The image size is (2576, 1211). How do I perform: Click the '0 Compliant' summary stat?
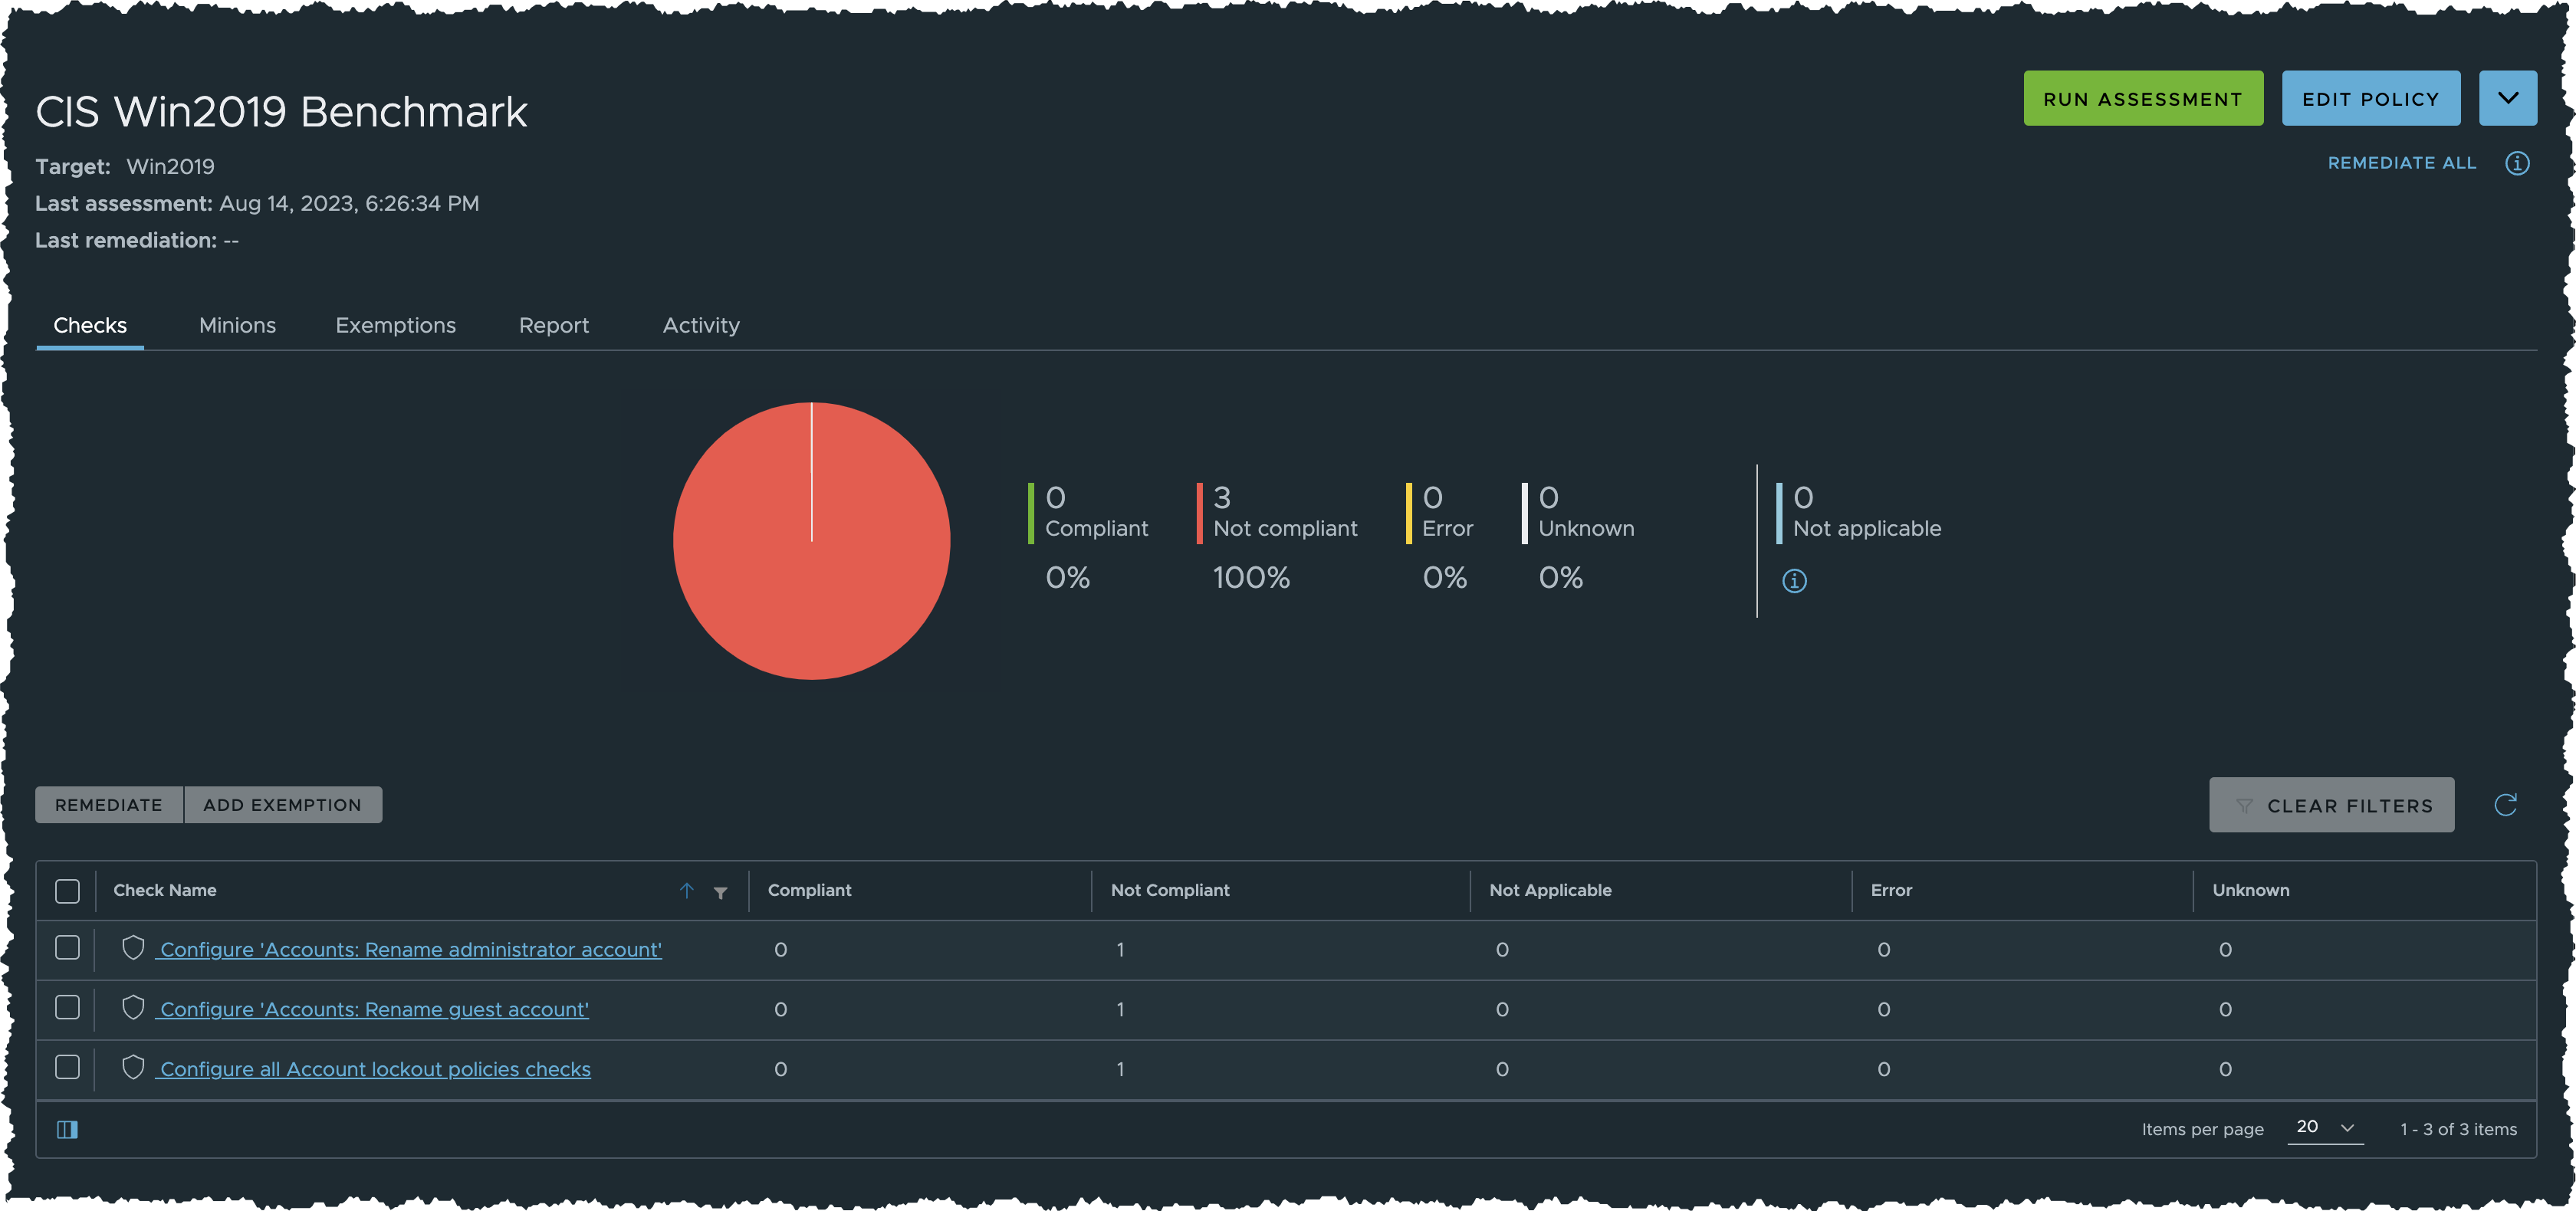pos(1088,513)
